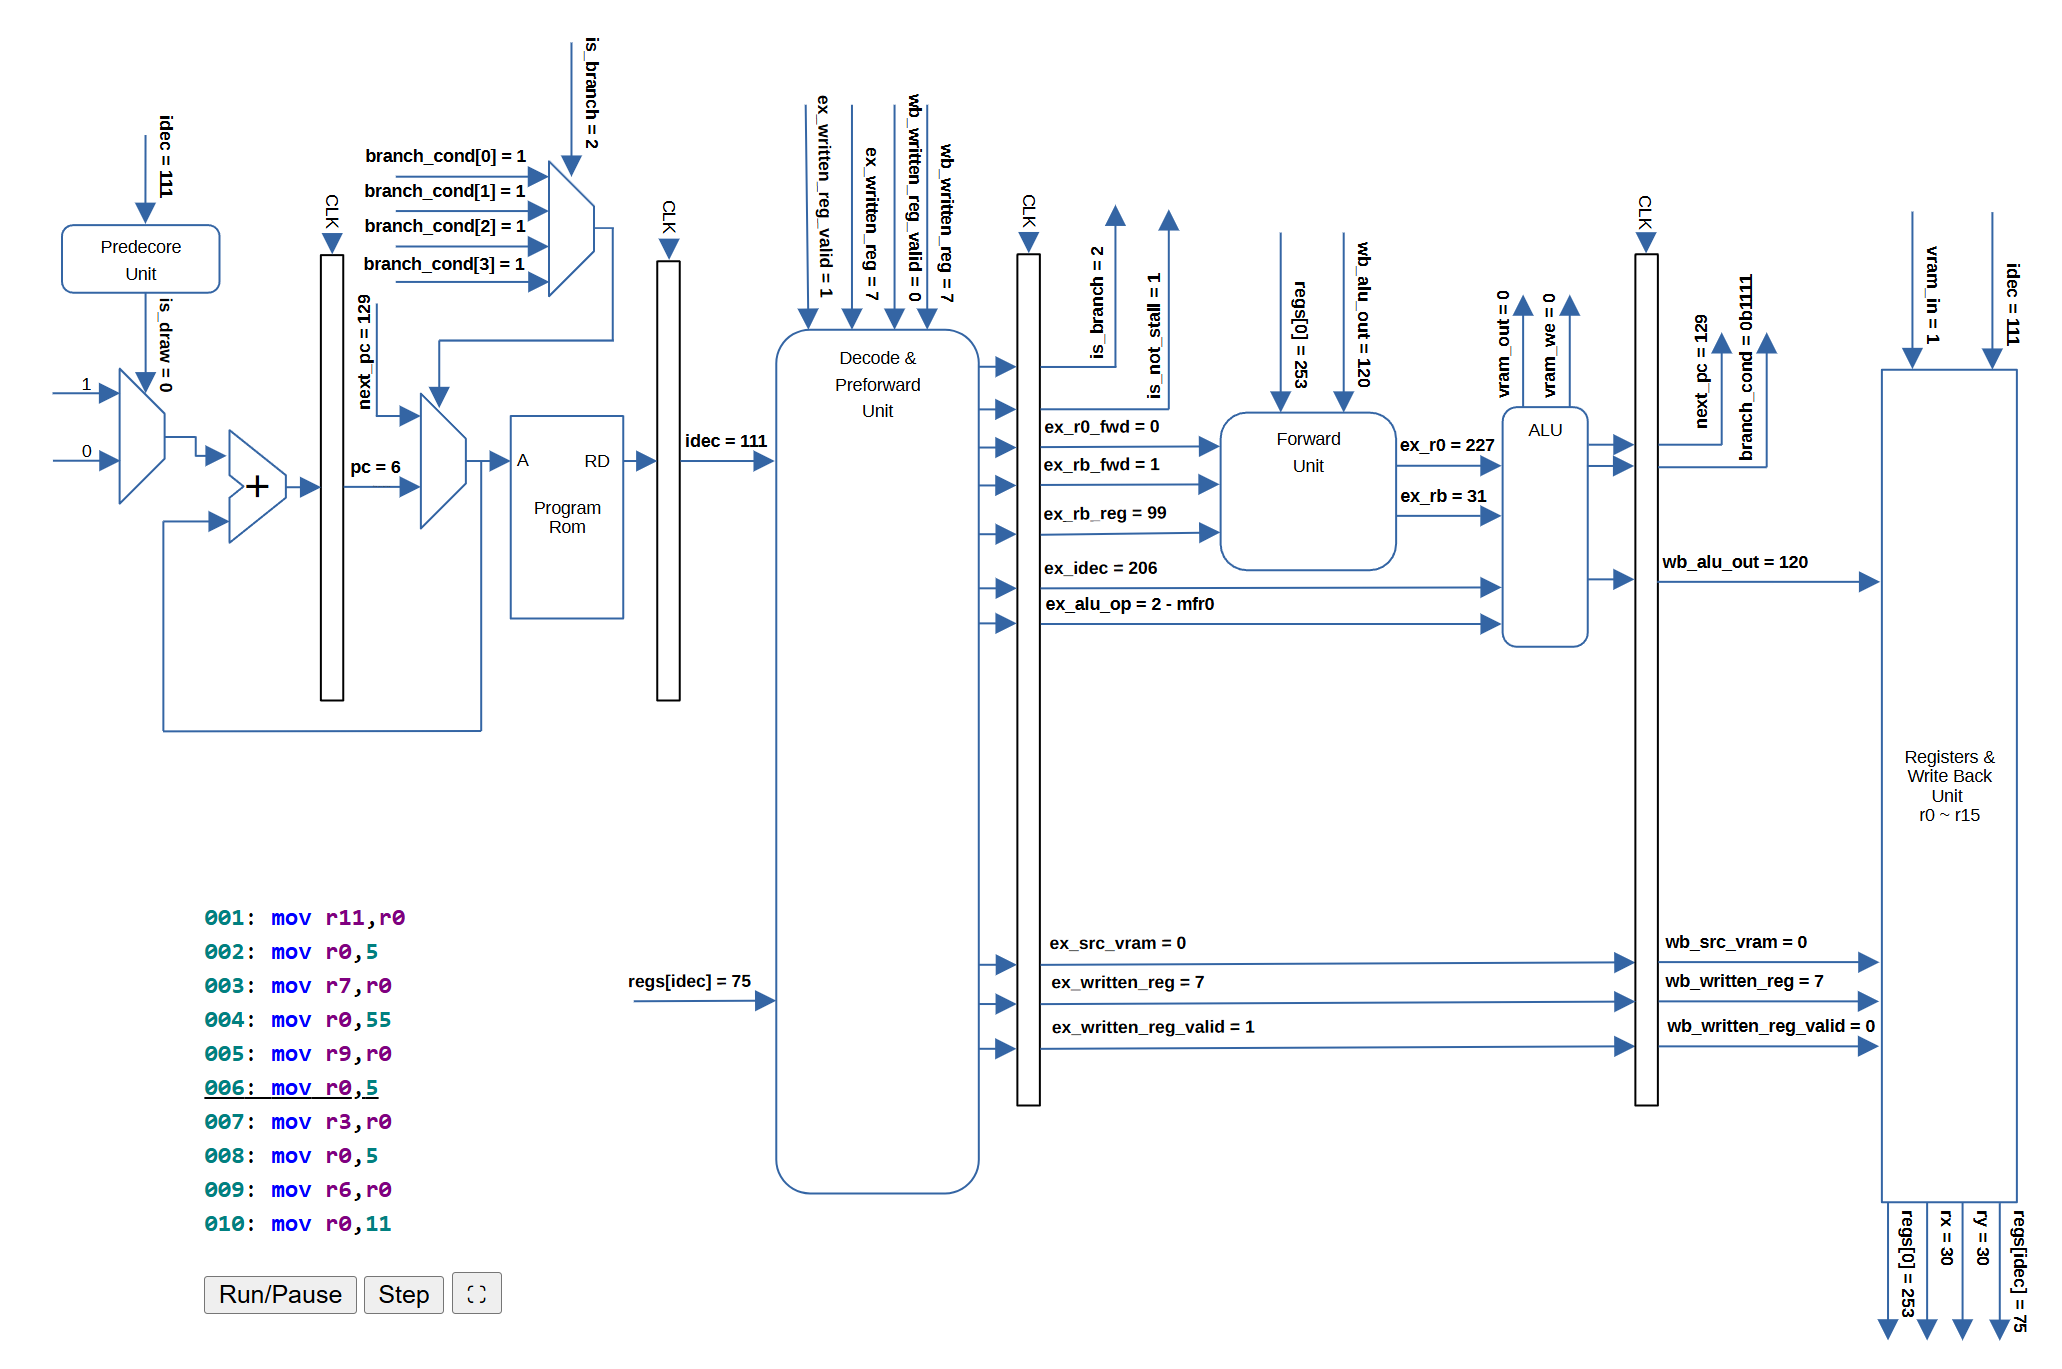Viewport: 2062px width, 1369px height.
Task: Click the 'wb_alu_out = 120' label
Action: point(1735,562)
